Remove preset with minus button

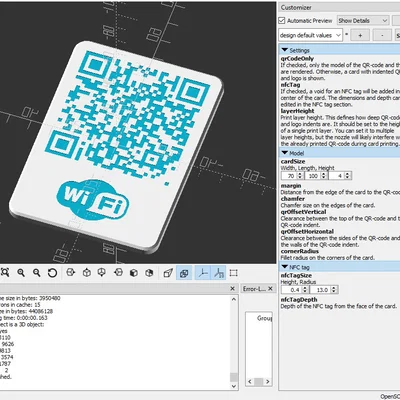tap(382, 35)
